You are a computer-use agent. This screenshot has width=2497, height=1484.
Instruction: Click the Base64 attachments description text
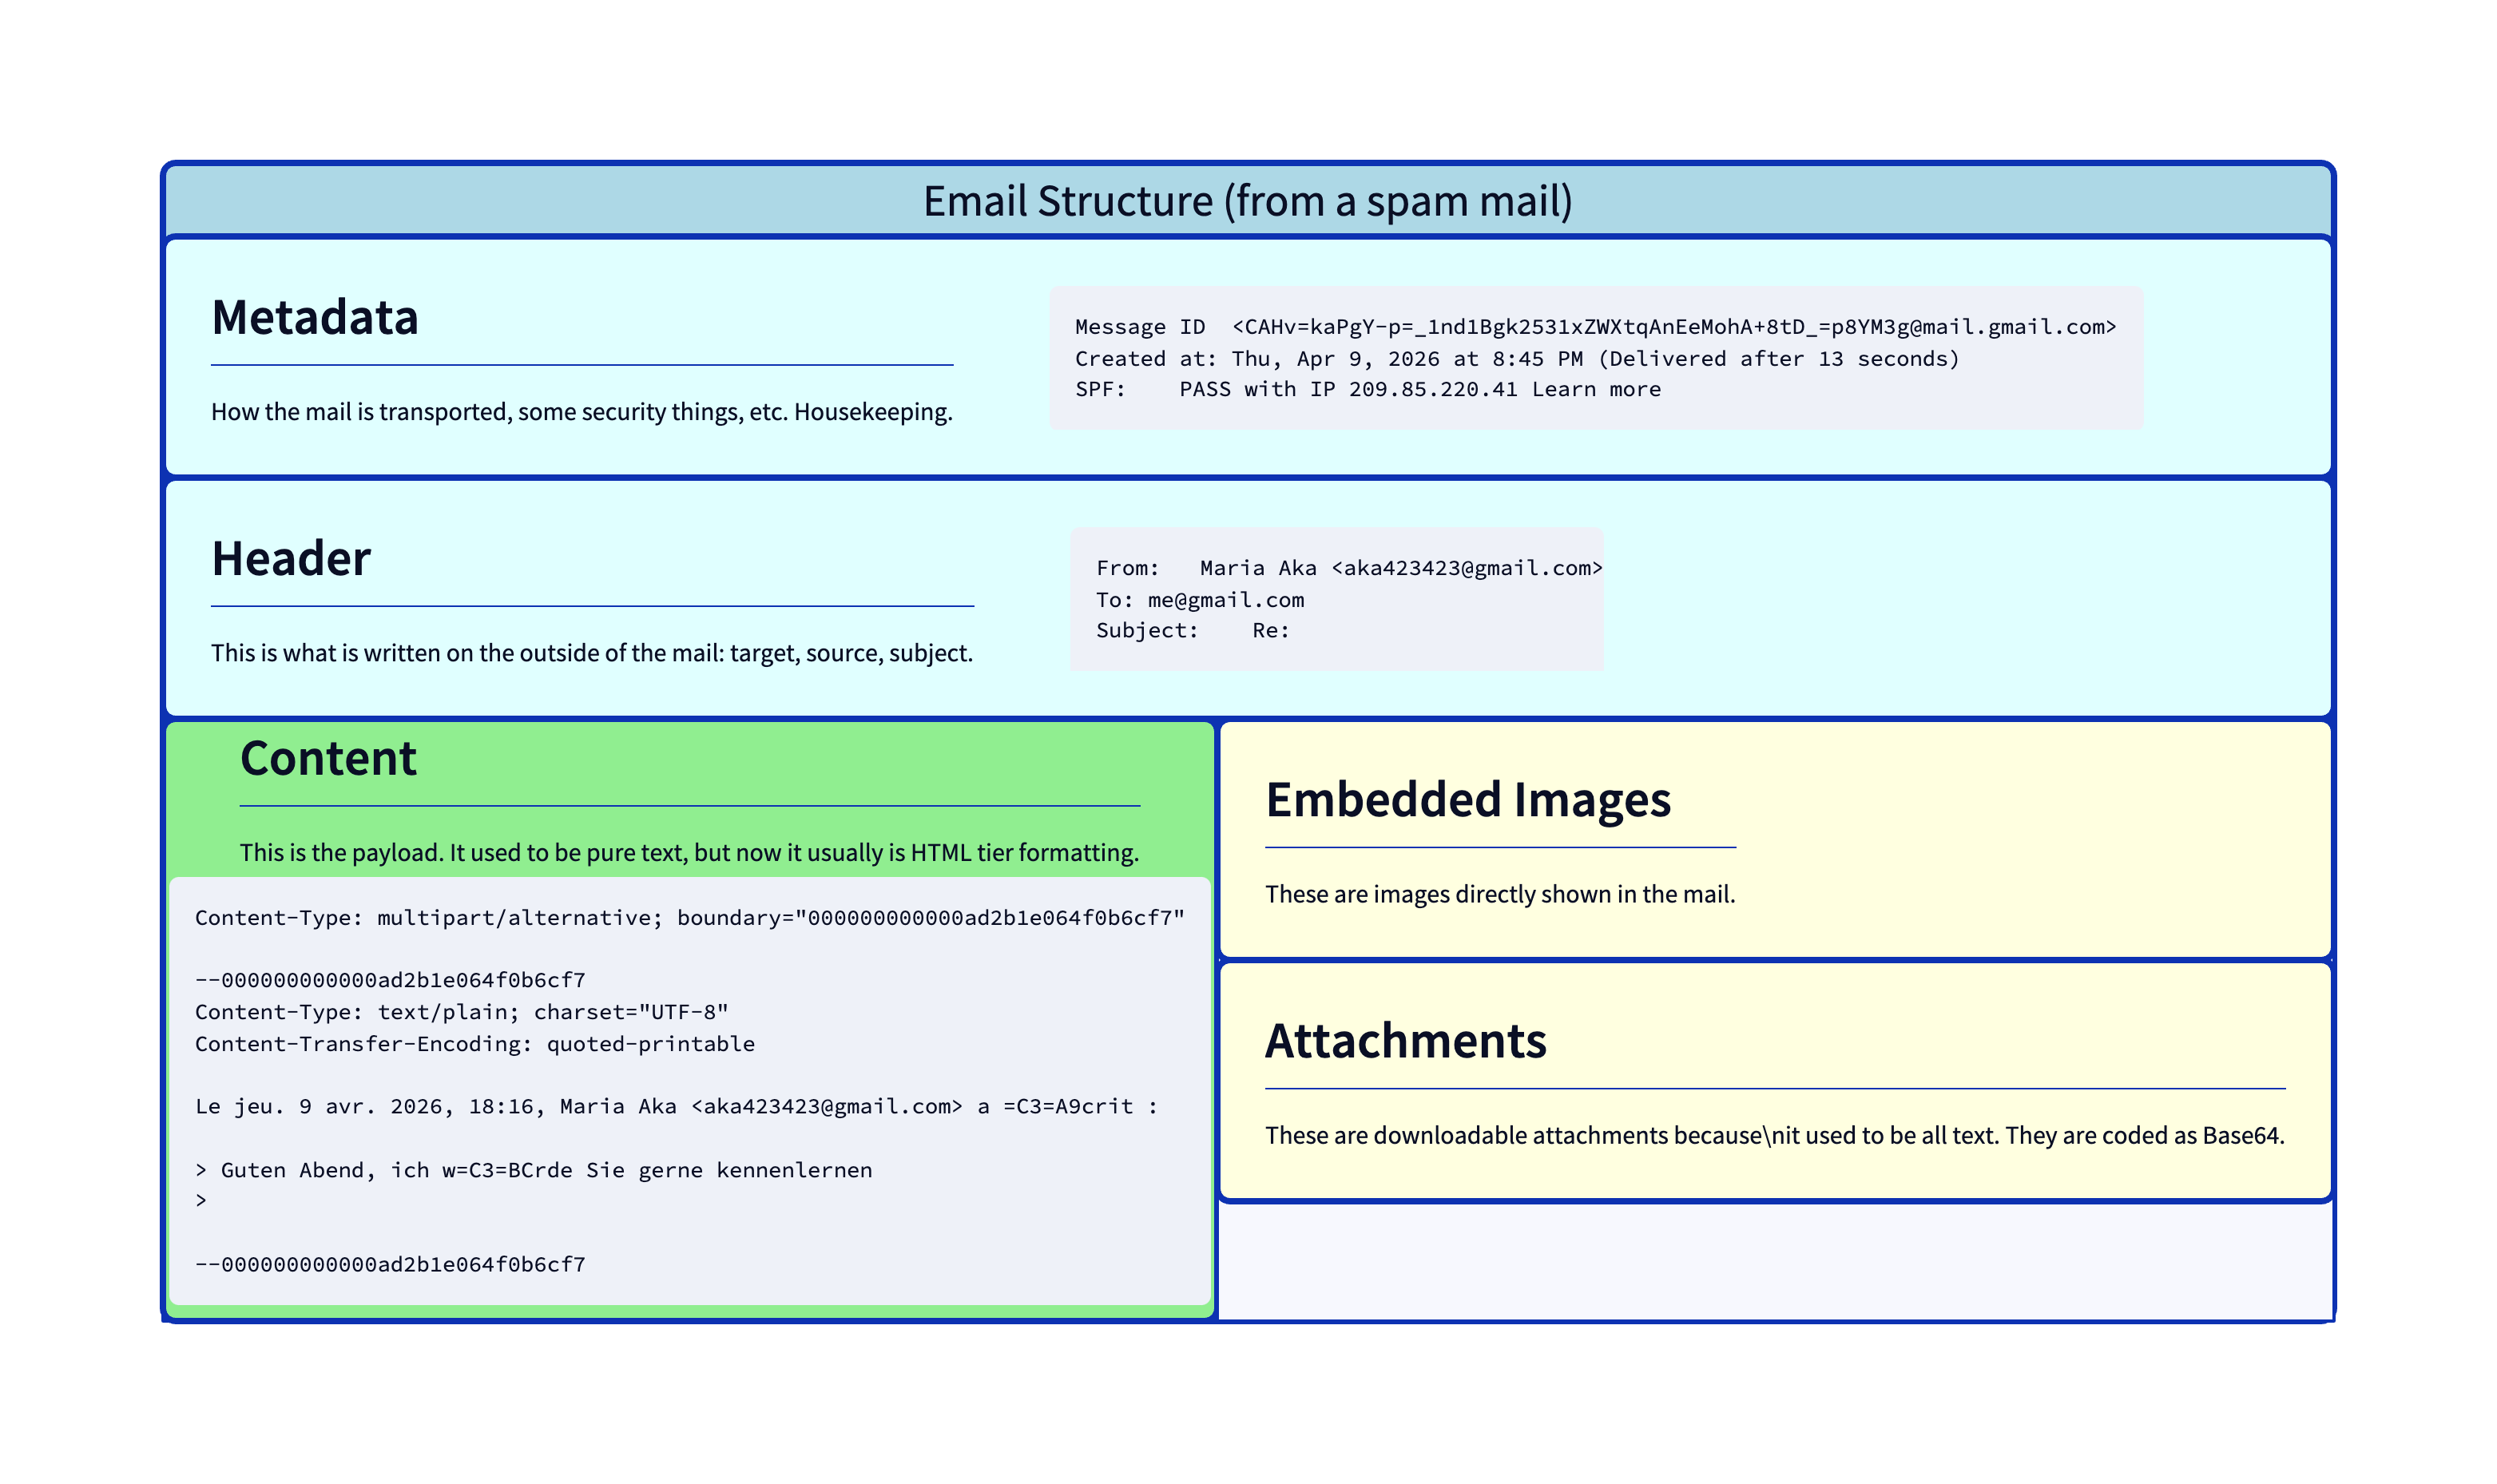tap(1774, 1136)
